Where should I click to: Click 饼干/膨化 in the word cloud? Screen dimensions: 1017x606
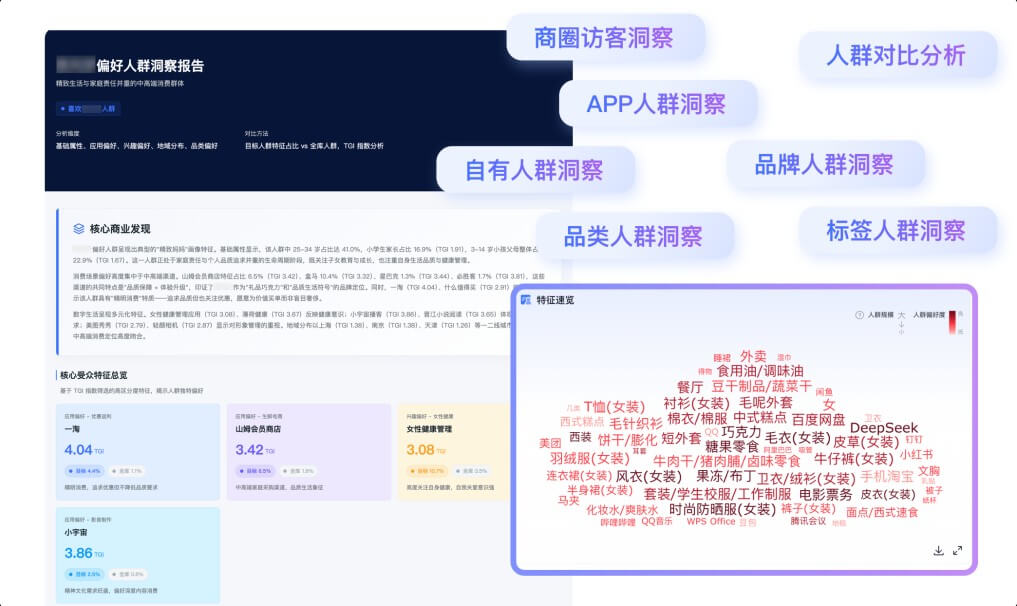(x=627, y=441)
